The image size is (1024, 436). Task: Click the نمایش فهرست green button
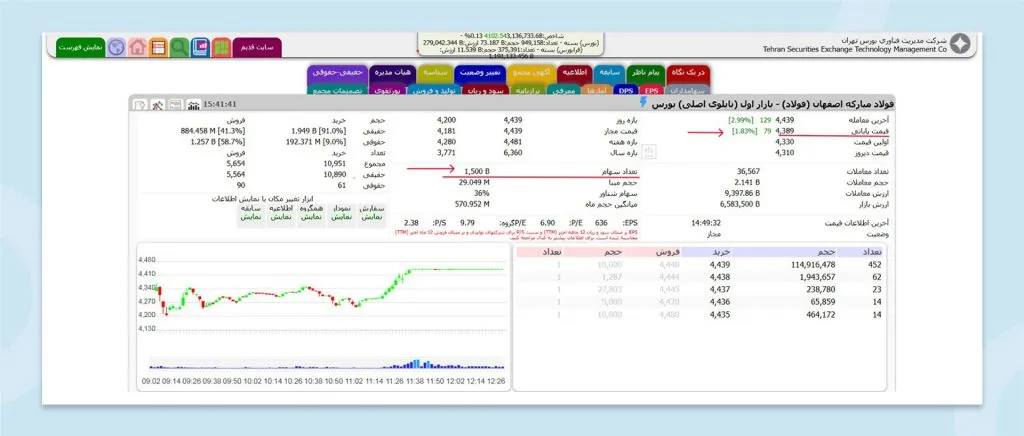(80, 48)
